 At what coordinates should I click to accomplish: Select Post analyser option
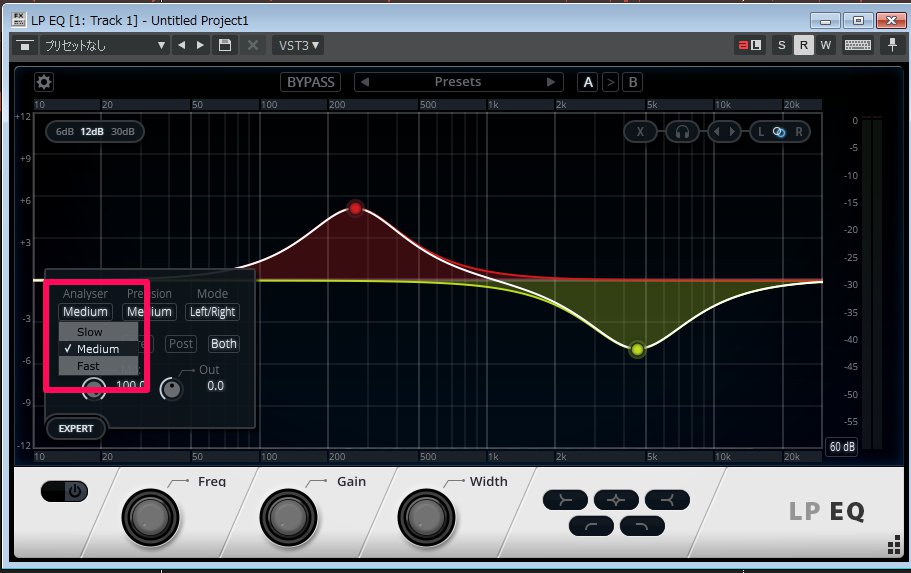181,343
